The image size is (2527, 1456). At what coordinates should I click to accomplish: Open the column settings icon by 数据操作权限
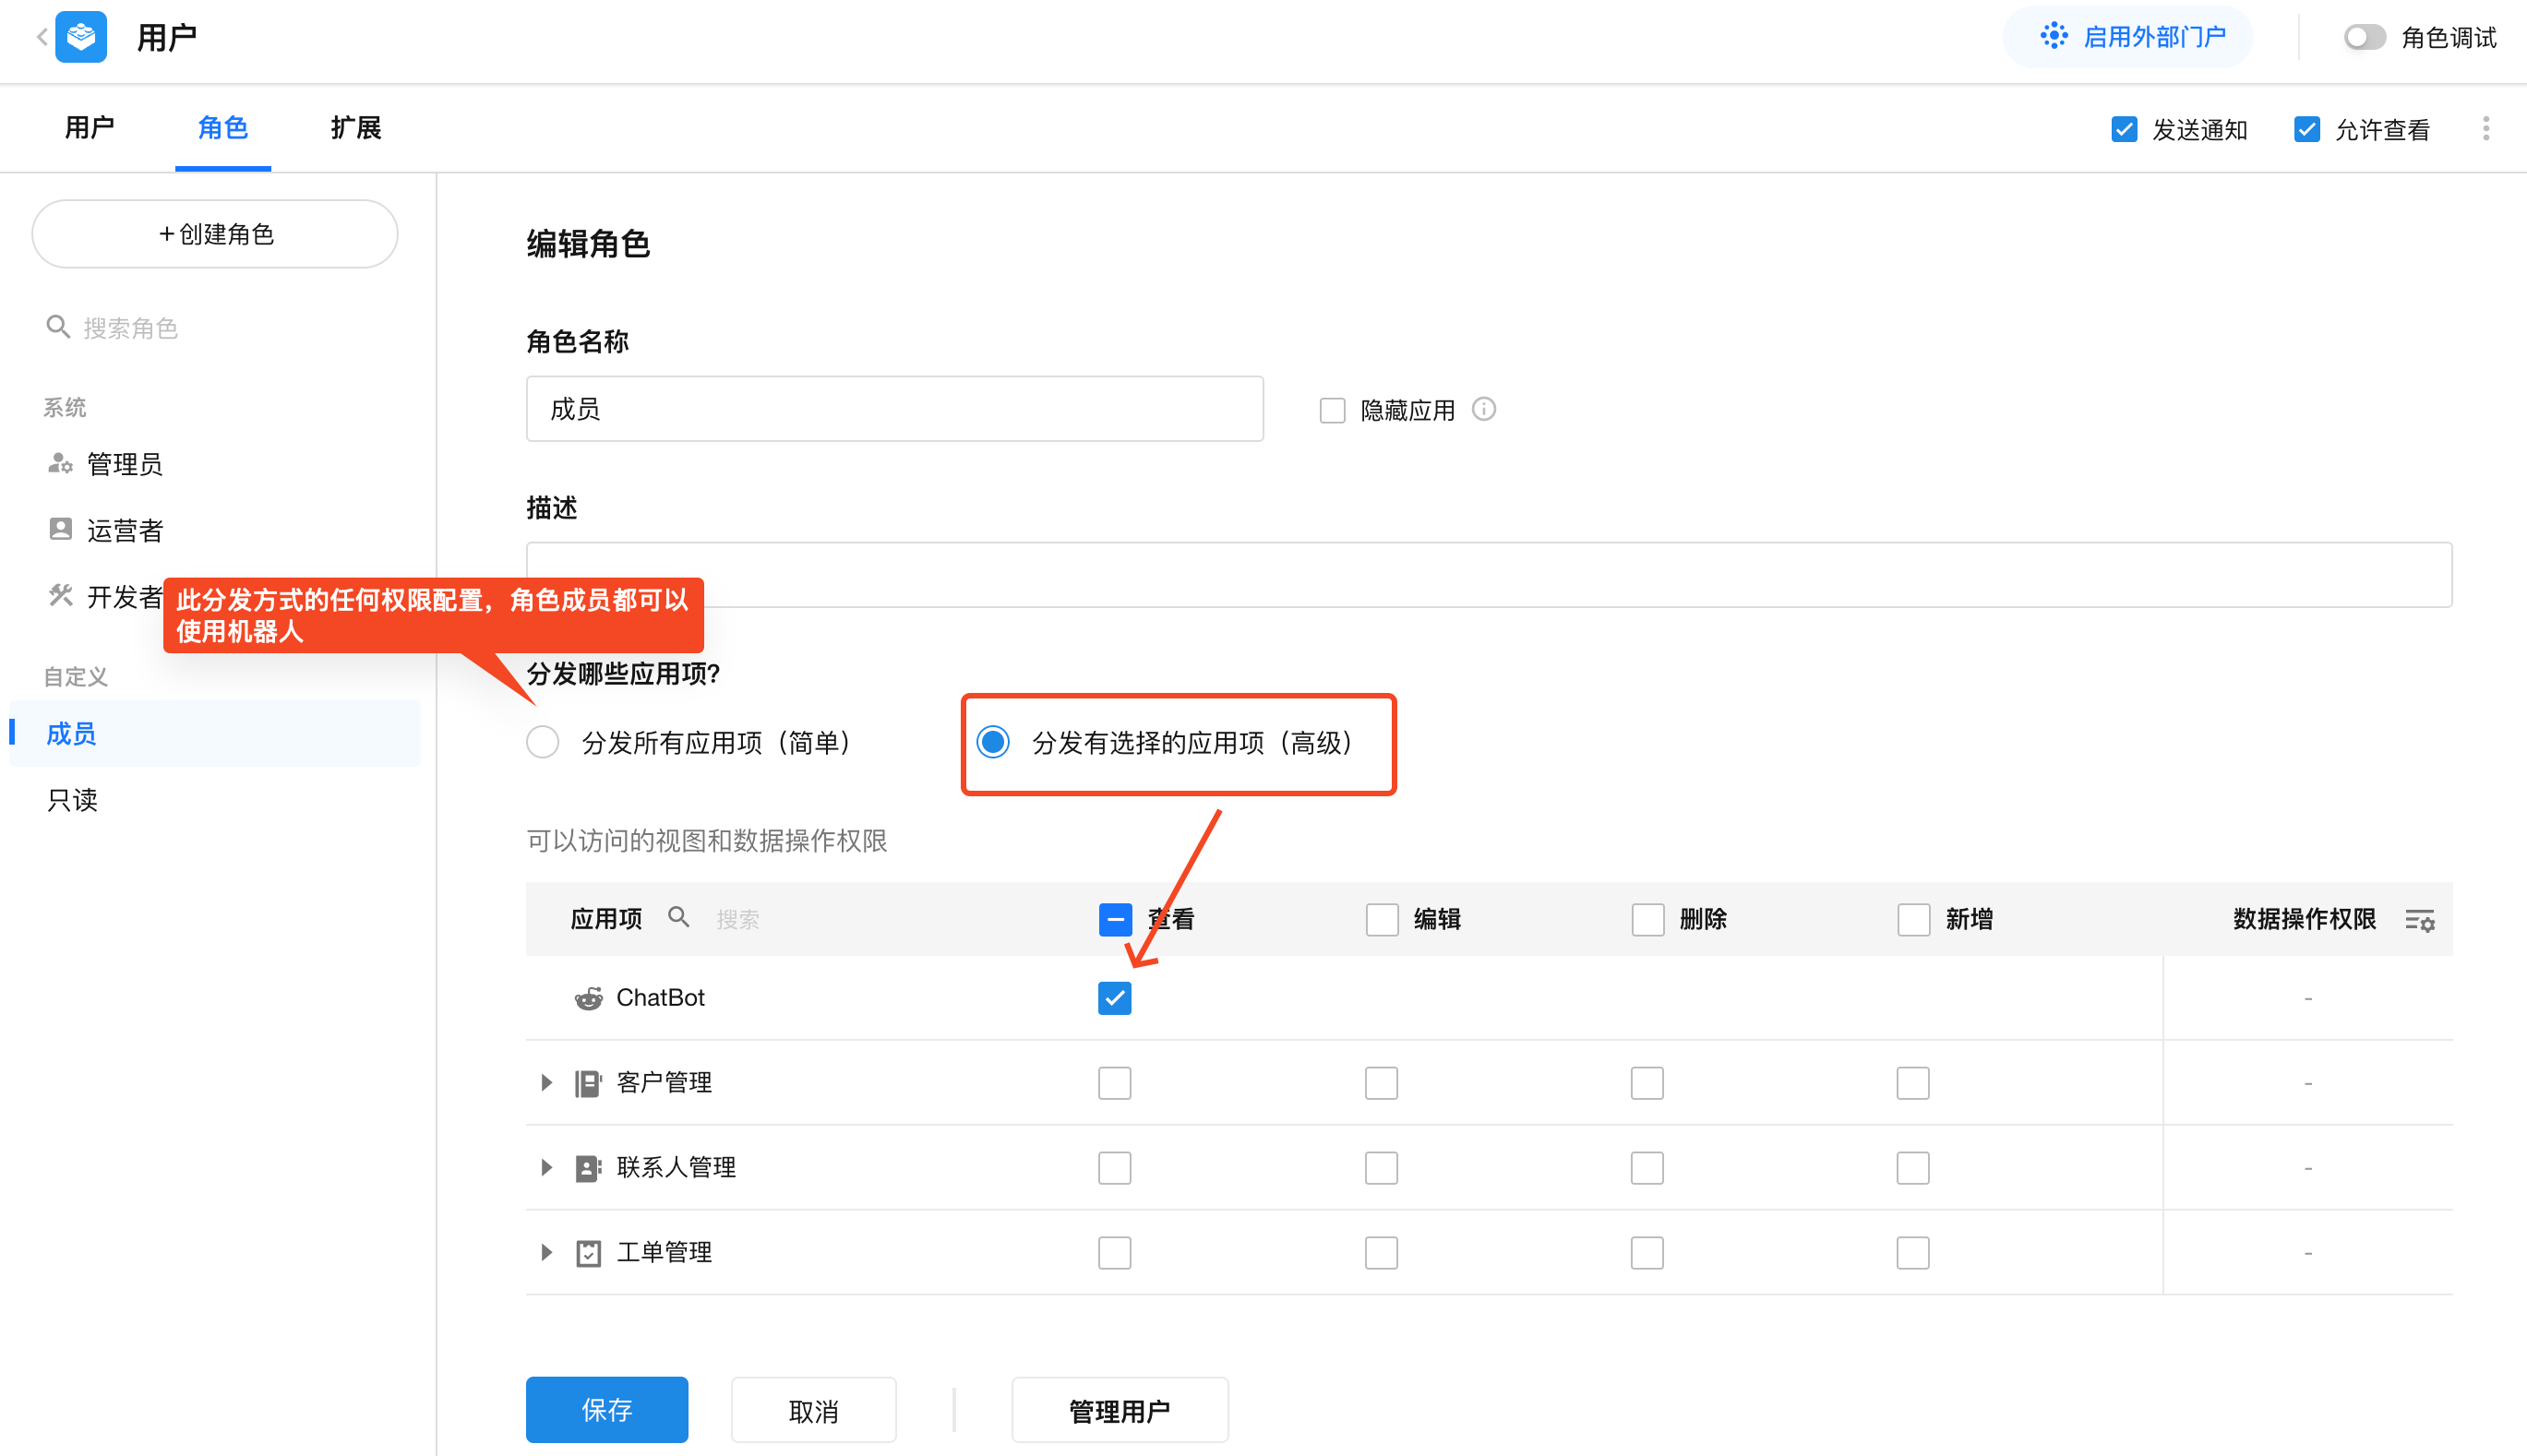(x=2419, y=920)
